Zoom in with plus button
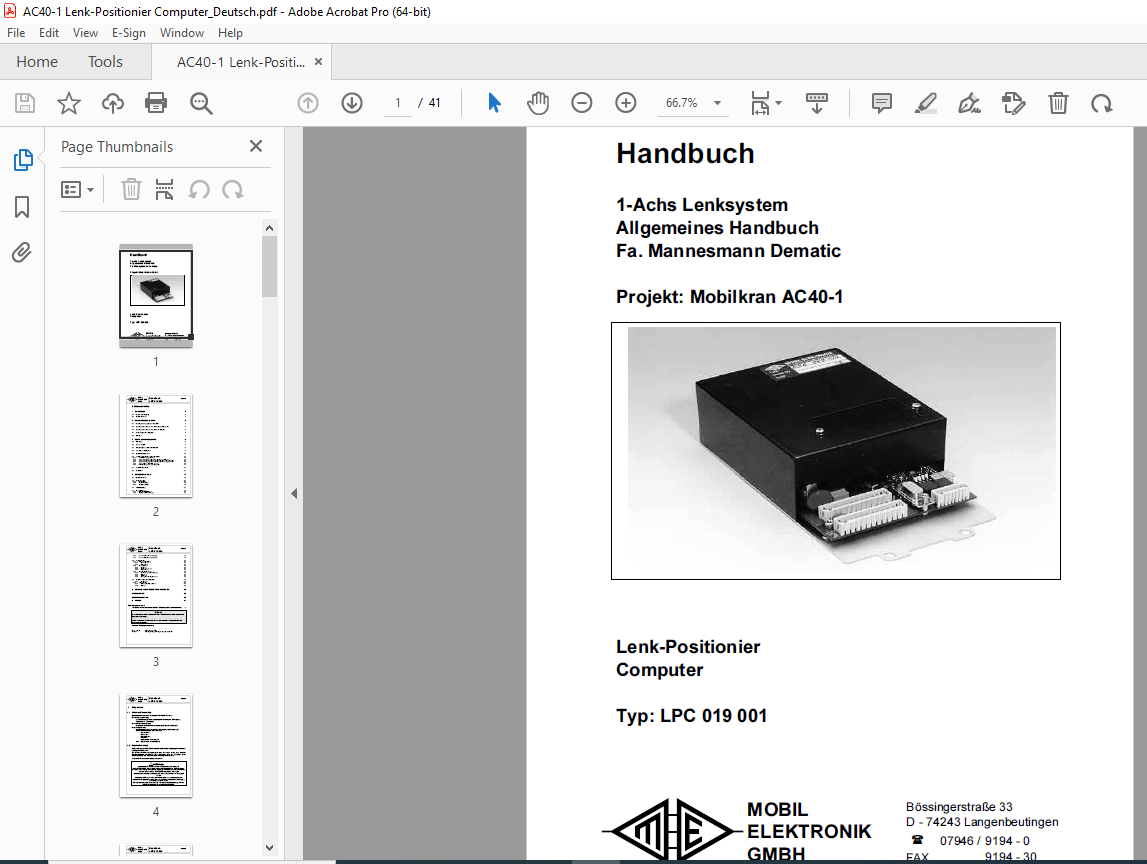The height and width of the screenshot is (864, 1147). click(x=625, y=103)
